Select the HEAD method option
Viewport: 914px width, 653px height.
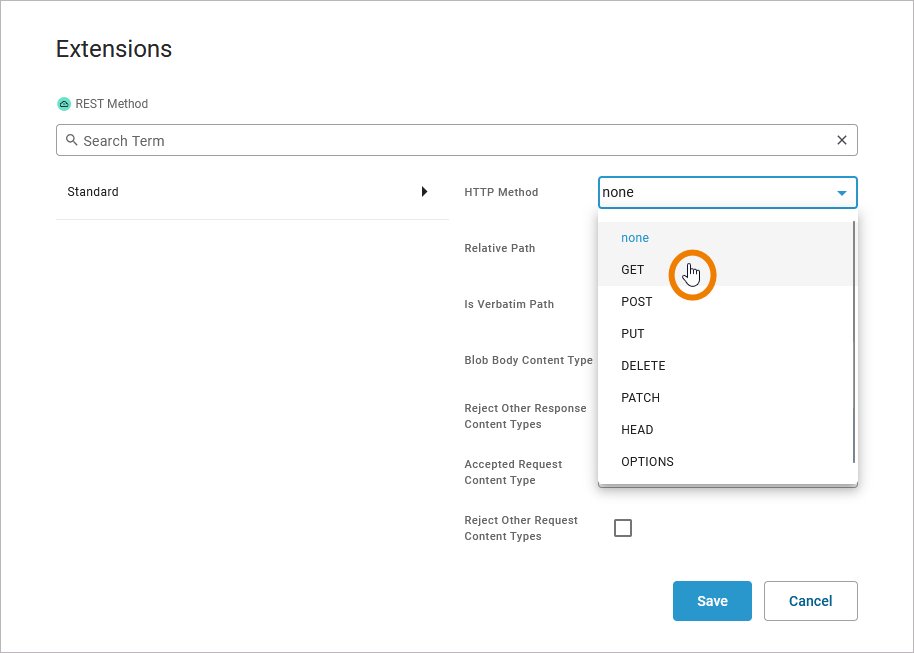(x=637, y=430)
